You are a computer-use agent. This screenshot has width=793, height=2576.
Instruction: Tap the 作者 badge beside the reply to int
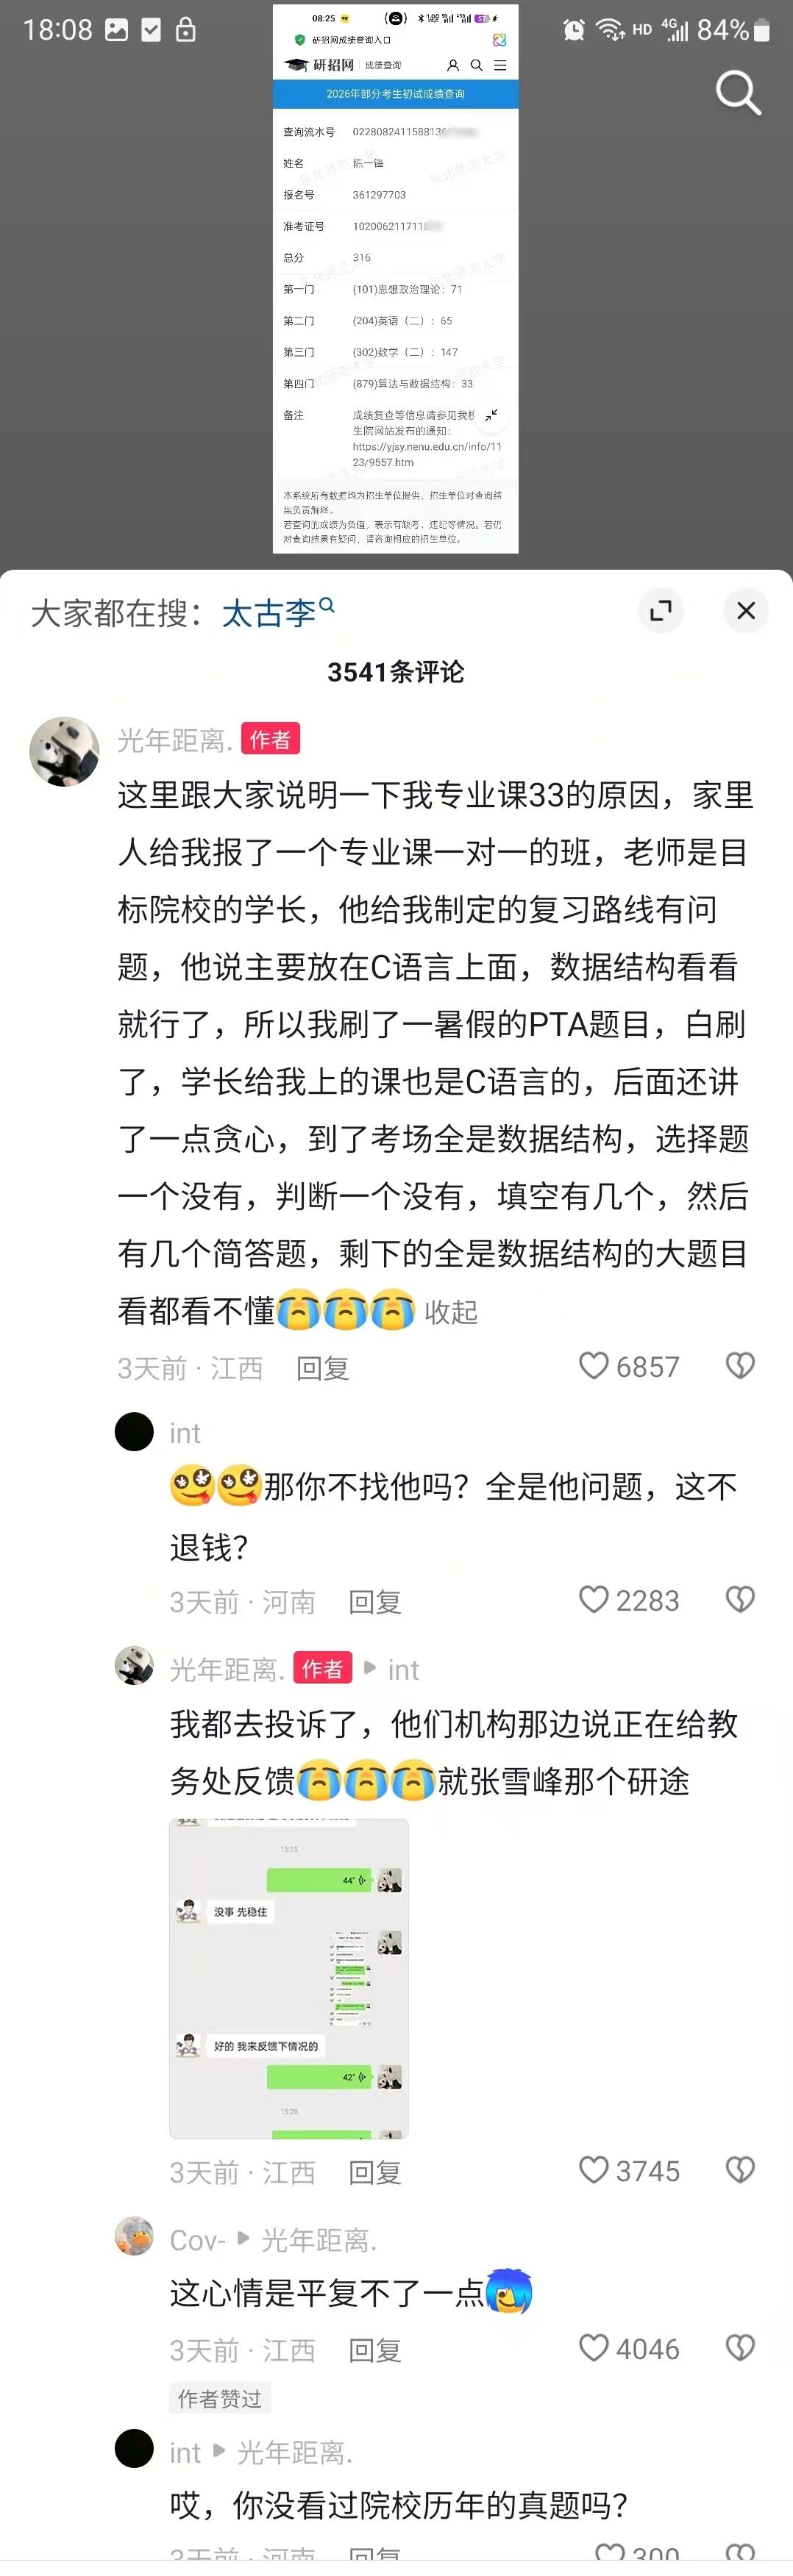(322, 1668)
